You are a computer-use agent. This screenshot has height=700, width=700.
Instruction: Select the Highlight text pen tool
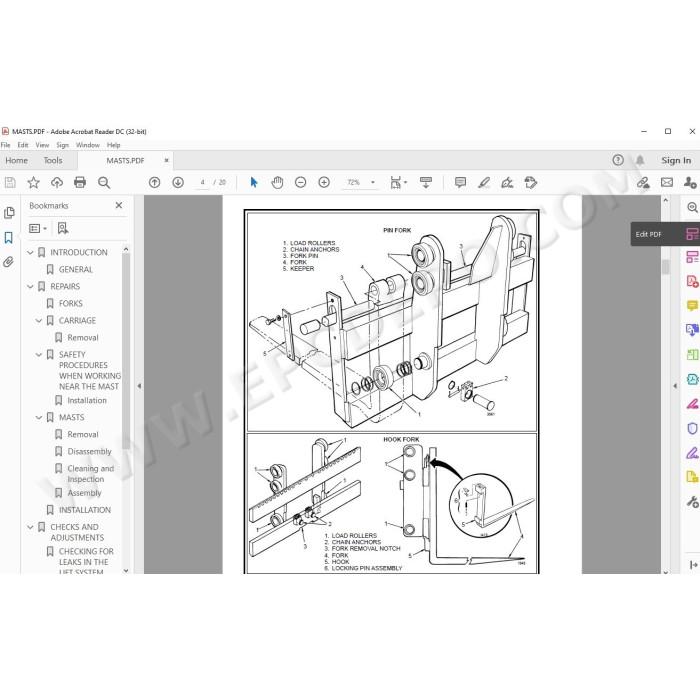pyautogui.click(x=484, y=182)
